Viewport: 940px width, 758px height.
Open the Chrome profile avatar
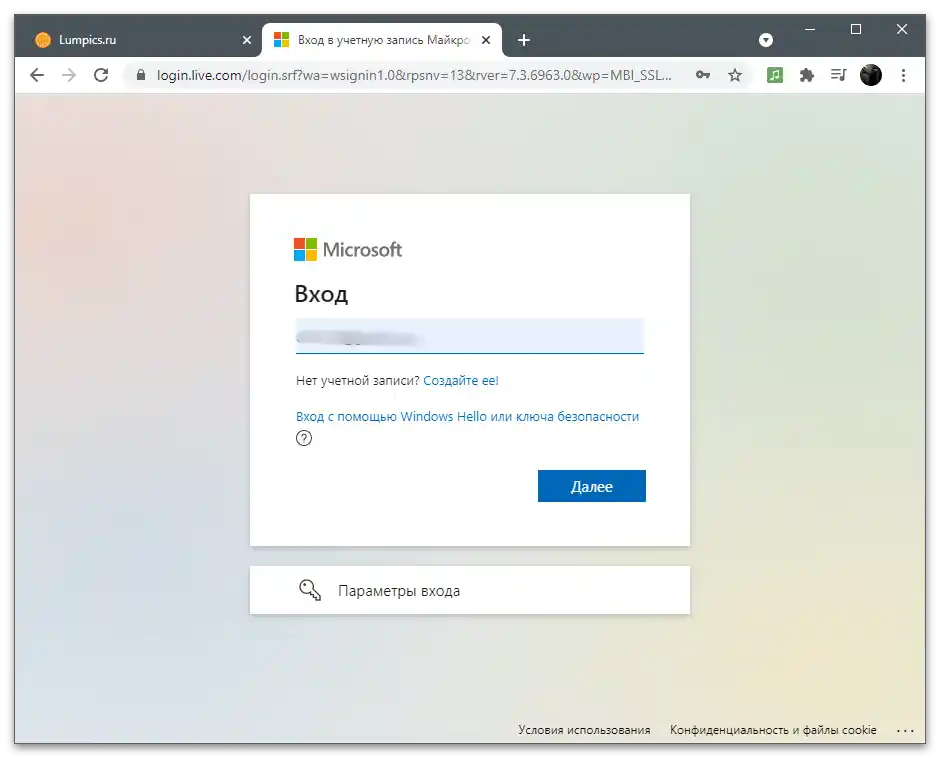pyautogui.click(x=870, y=75)
